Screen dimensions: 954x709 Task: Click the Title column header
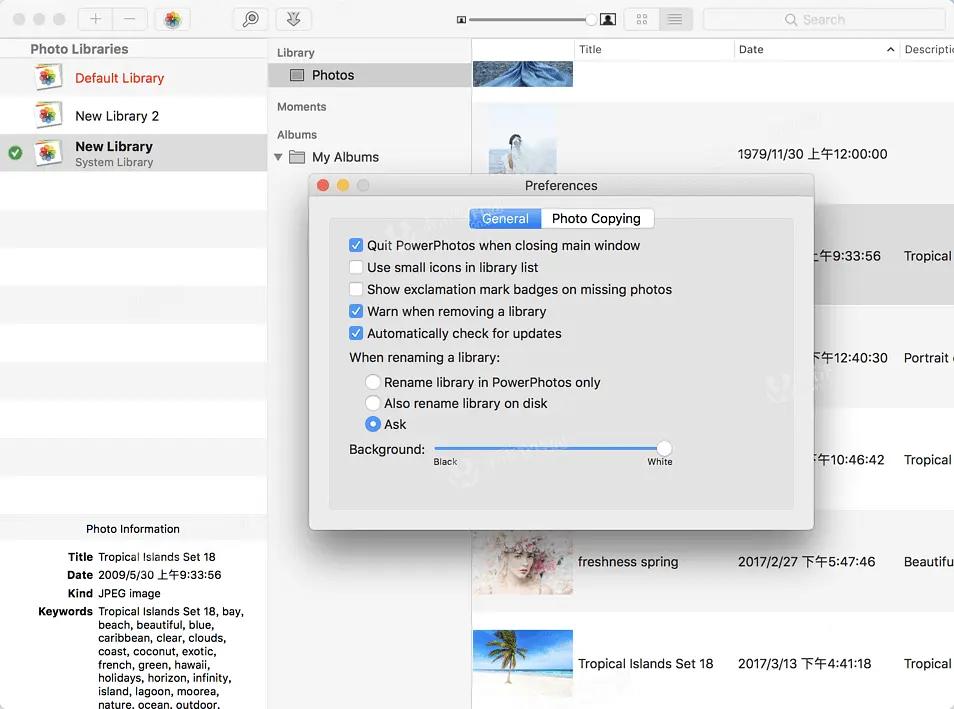click(x=653, y=49)
